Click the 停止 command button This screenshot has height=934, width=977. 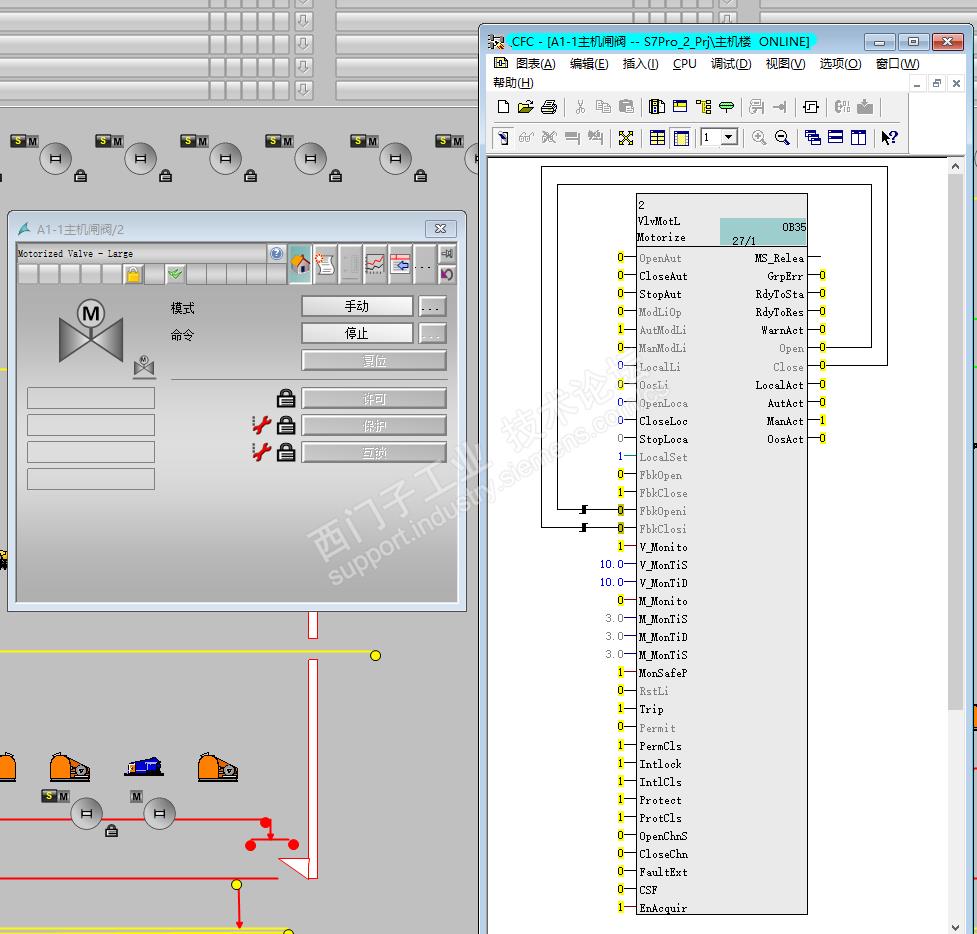point(357,333)
